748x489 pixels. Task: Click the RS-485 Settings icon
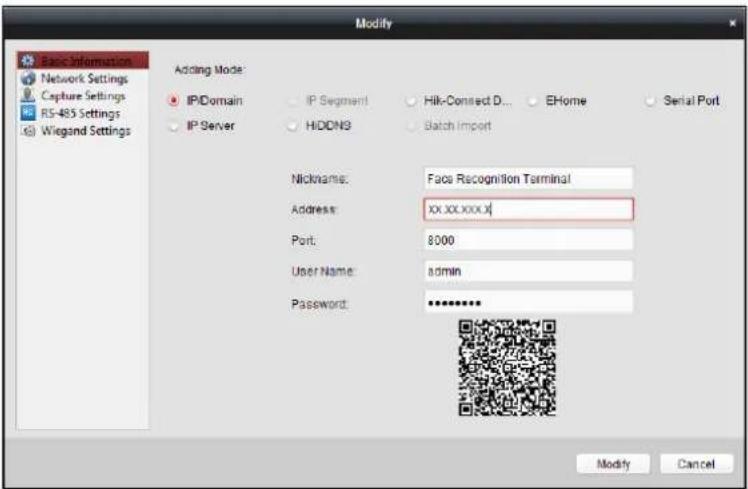(x=28, y=113)
